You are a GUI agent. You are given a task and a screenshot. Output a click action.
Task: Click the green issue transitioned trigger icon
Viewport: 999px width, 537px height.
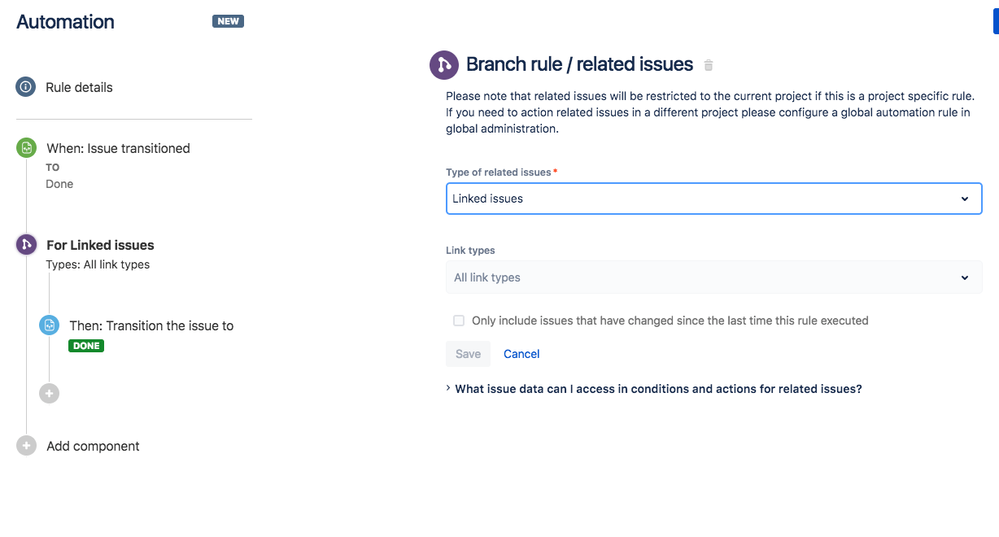pyautogui.click(x=26, y=148)
